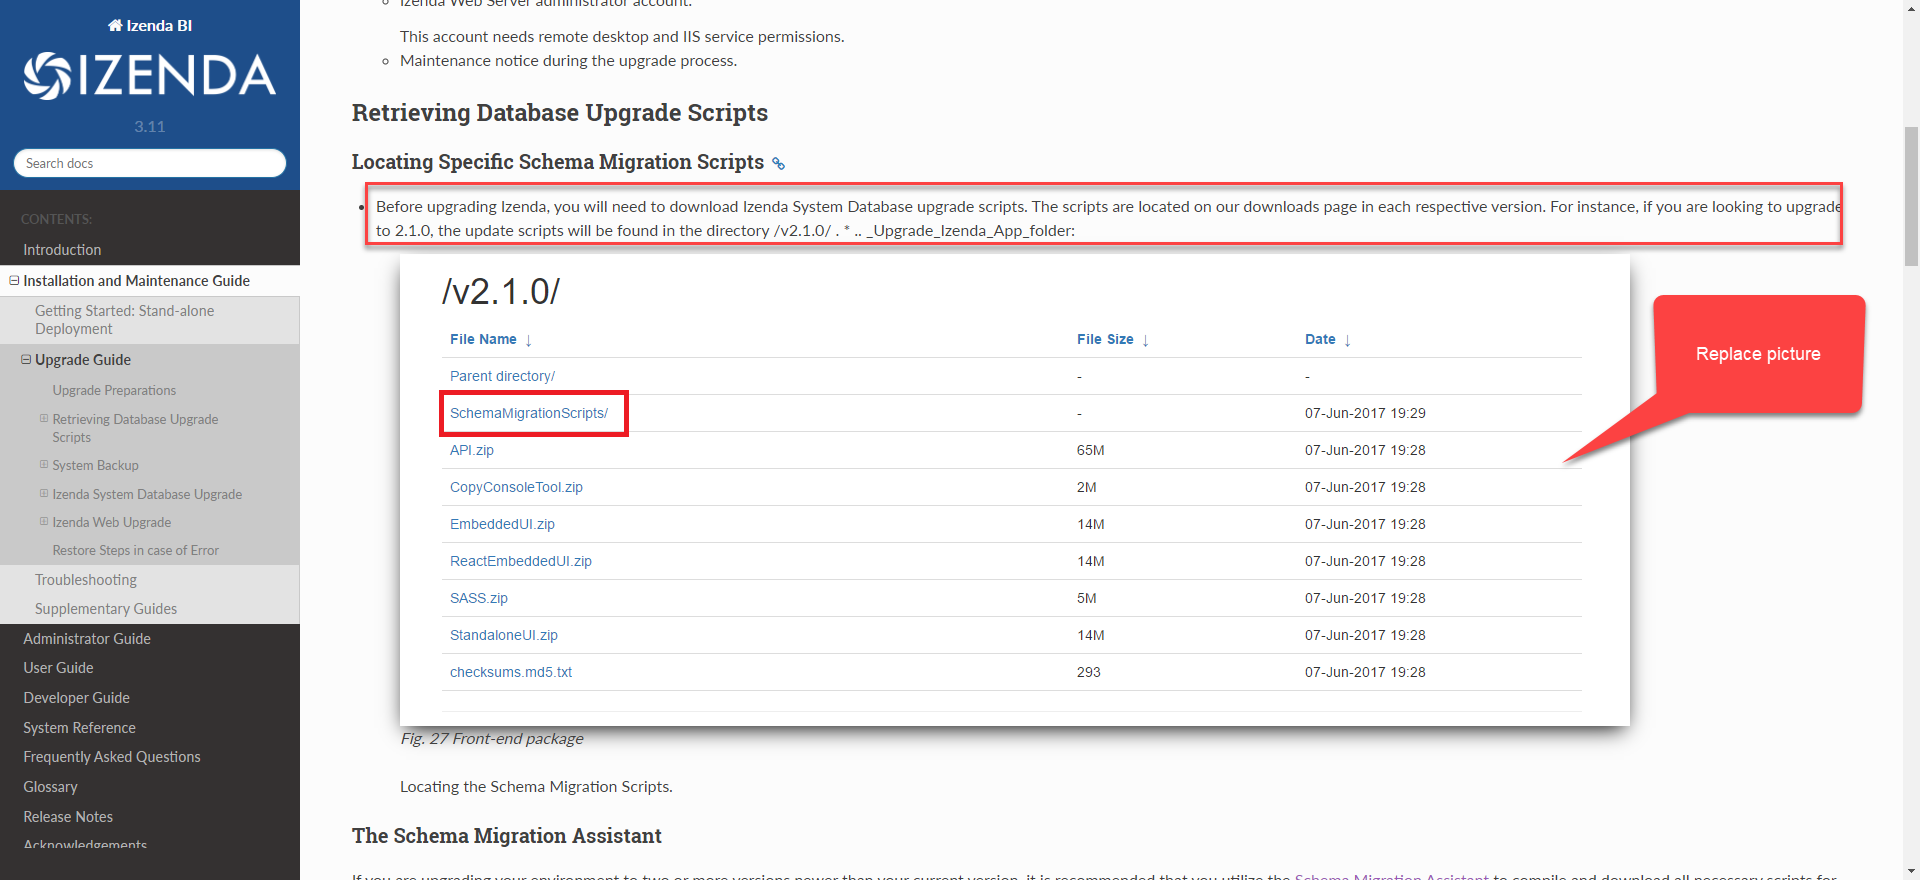Click the permalink icon beside Locating Specific Schema Migration Scripts
This screenshot has height=880, width=1920.
pos(778,164)
